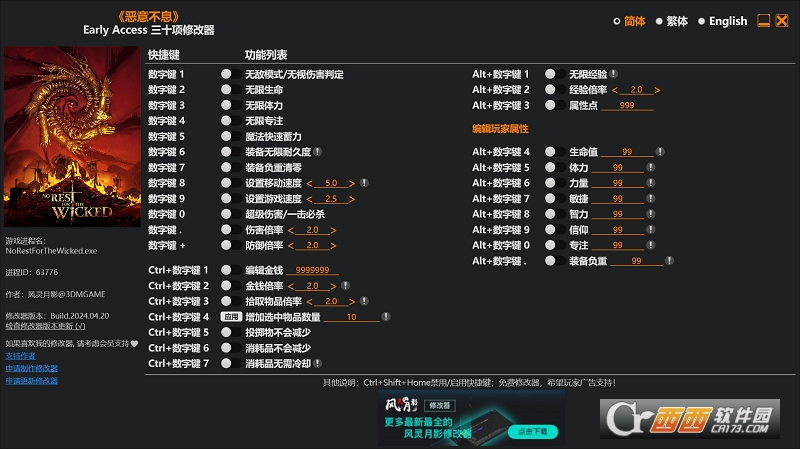Click info icon beside 专注 attribute field

tap(651, 245)
